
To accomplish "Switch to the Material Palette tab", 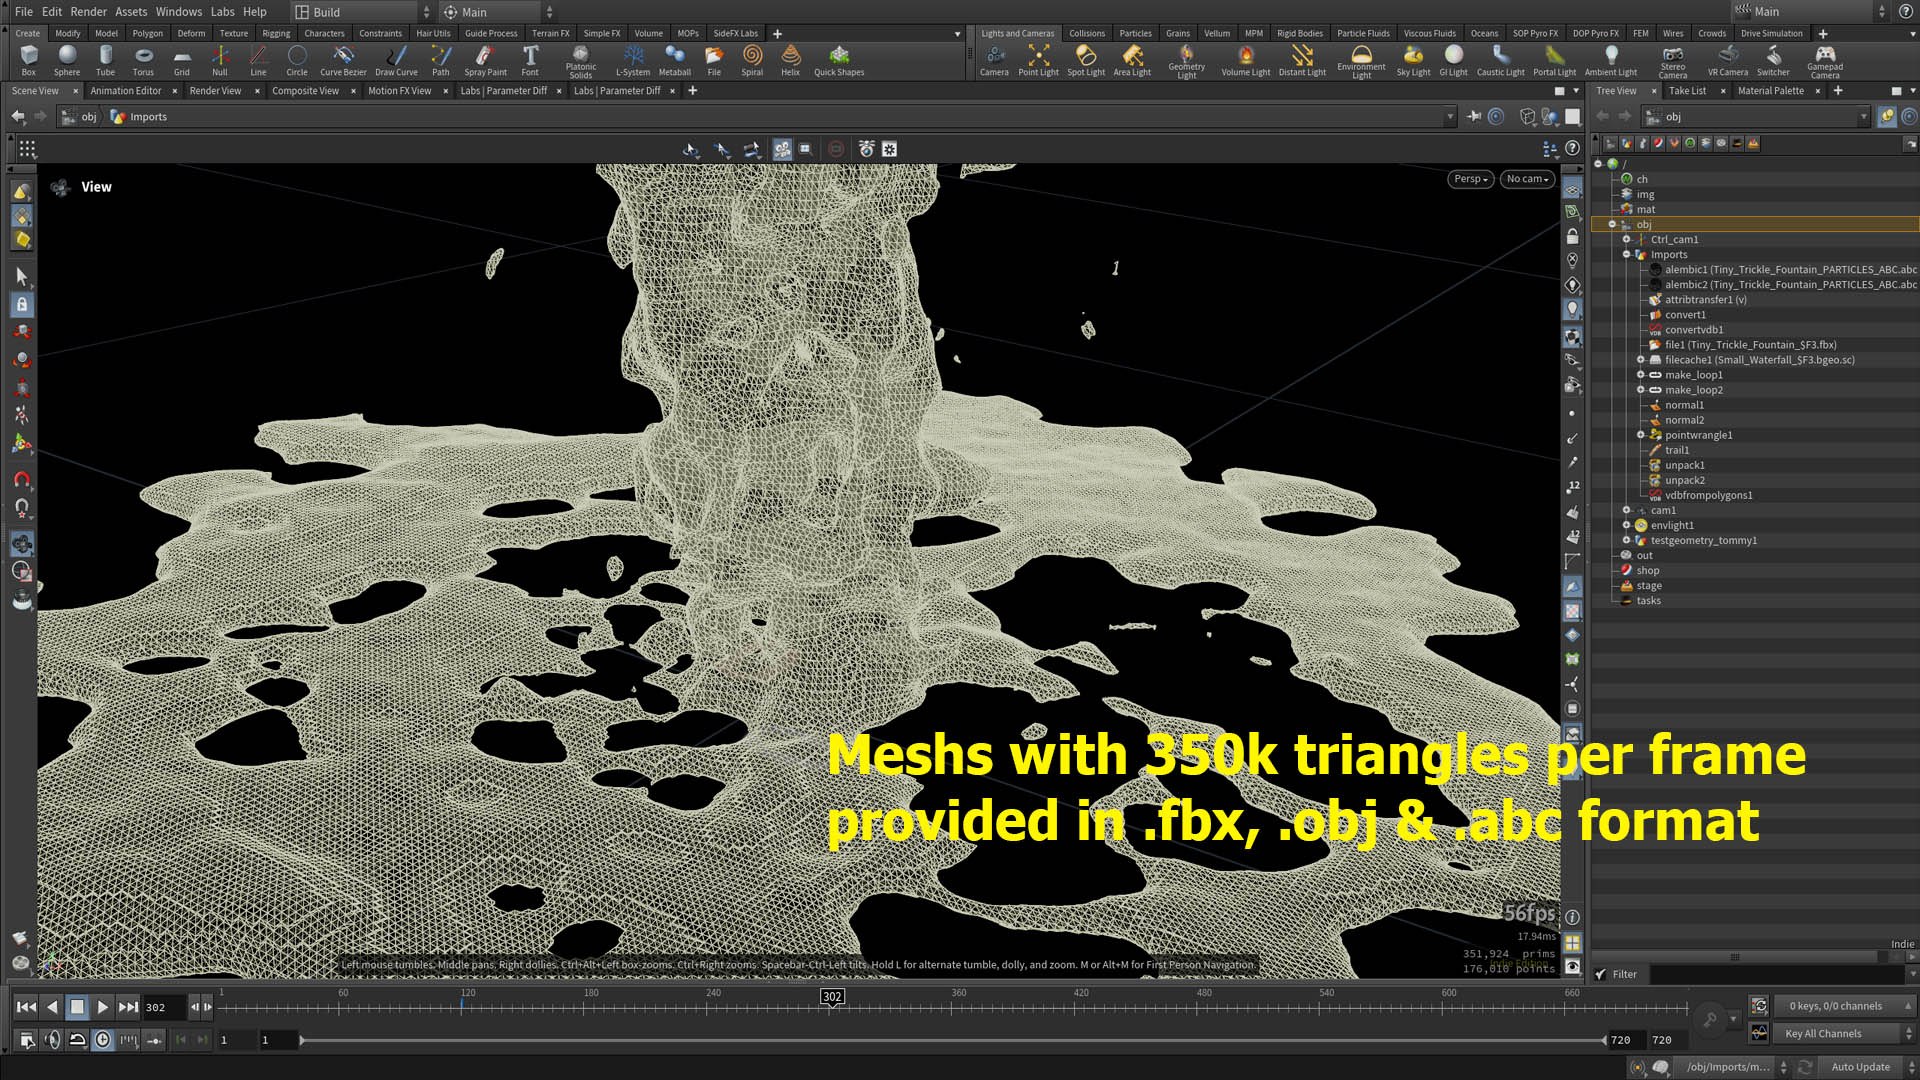I will (1770, 91).
